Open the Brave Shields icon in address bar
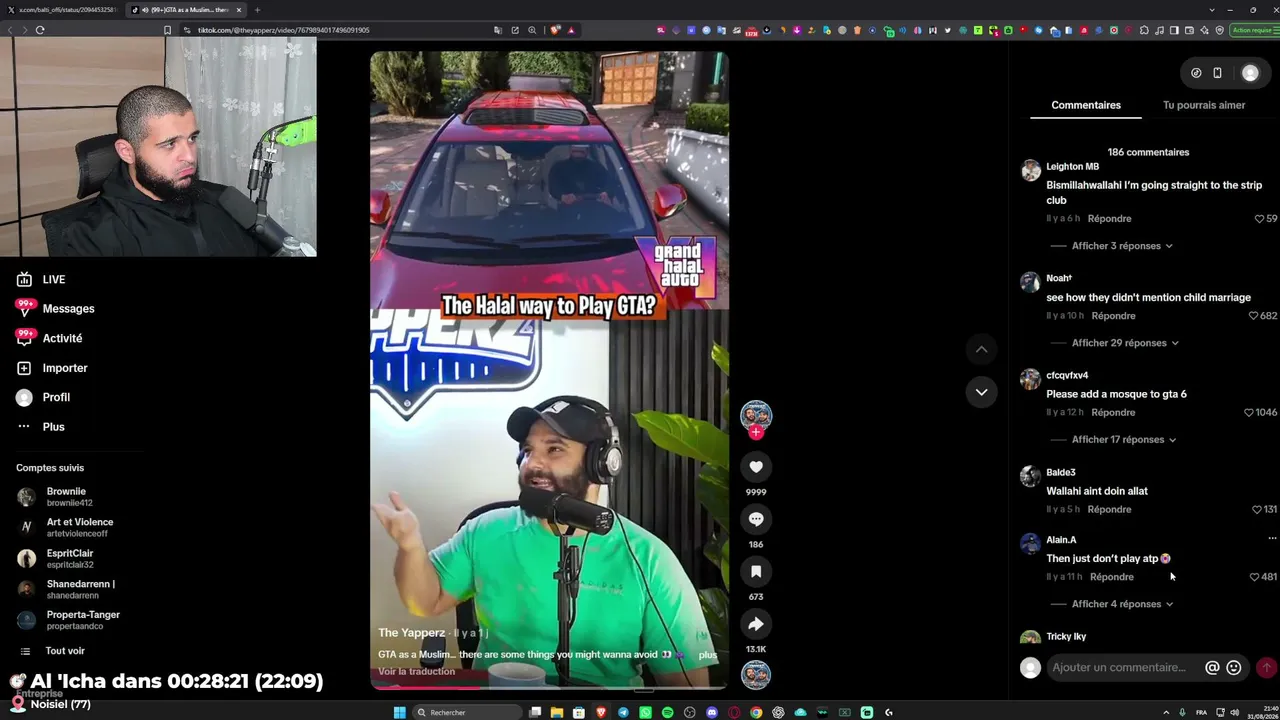The image size is (1280, 720). tap(555, 30)
